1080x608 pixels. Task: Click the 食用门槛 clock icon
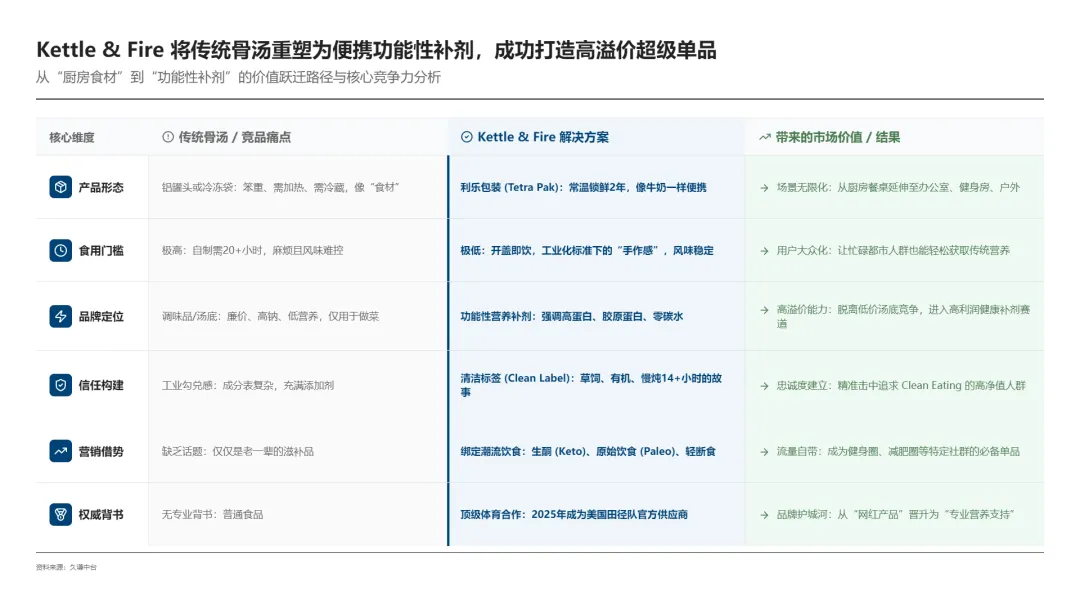pos(60,251)
